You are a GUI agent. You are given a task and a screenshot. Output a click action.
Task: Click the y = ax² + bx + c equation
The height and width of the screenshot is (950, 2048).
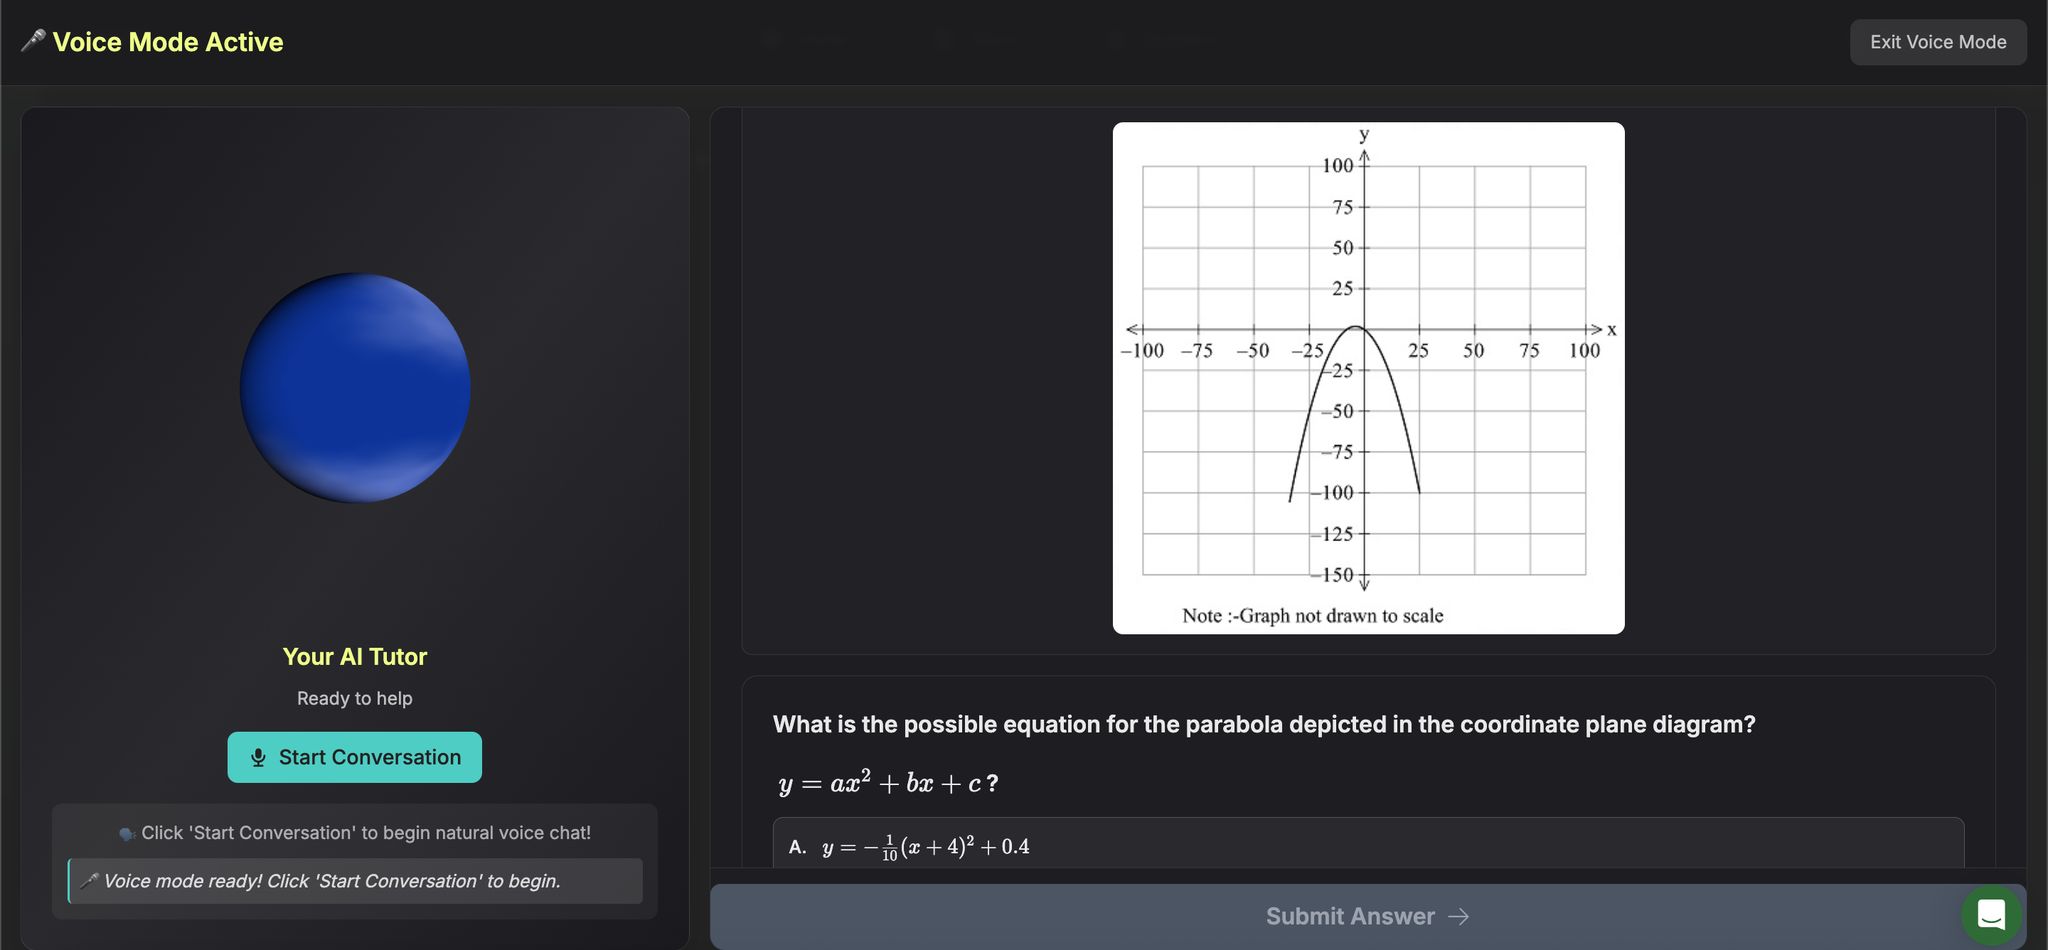(x=887, y=783)
